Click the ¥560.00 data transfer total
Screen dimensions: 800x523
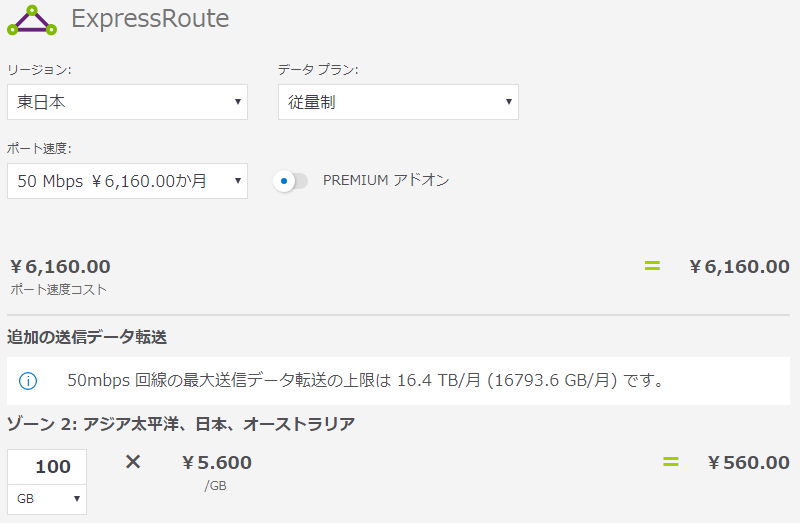click(x=748, y=462)
